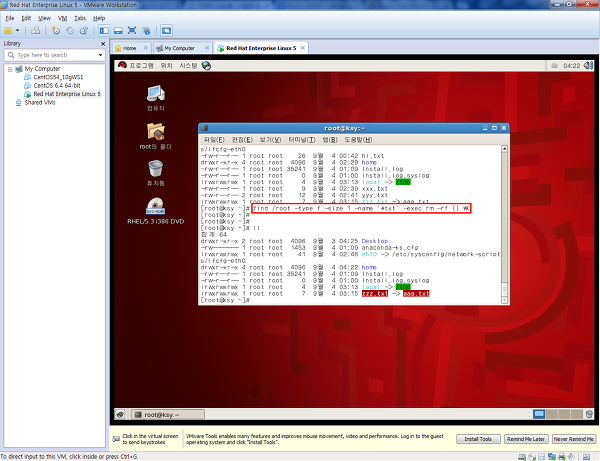
Task: Select the RHEL/5.3 i386 DVD icon
Action: point(155,211)
